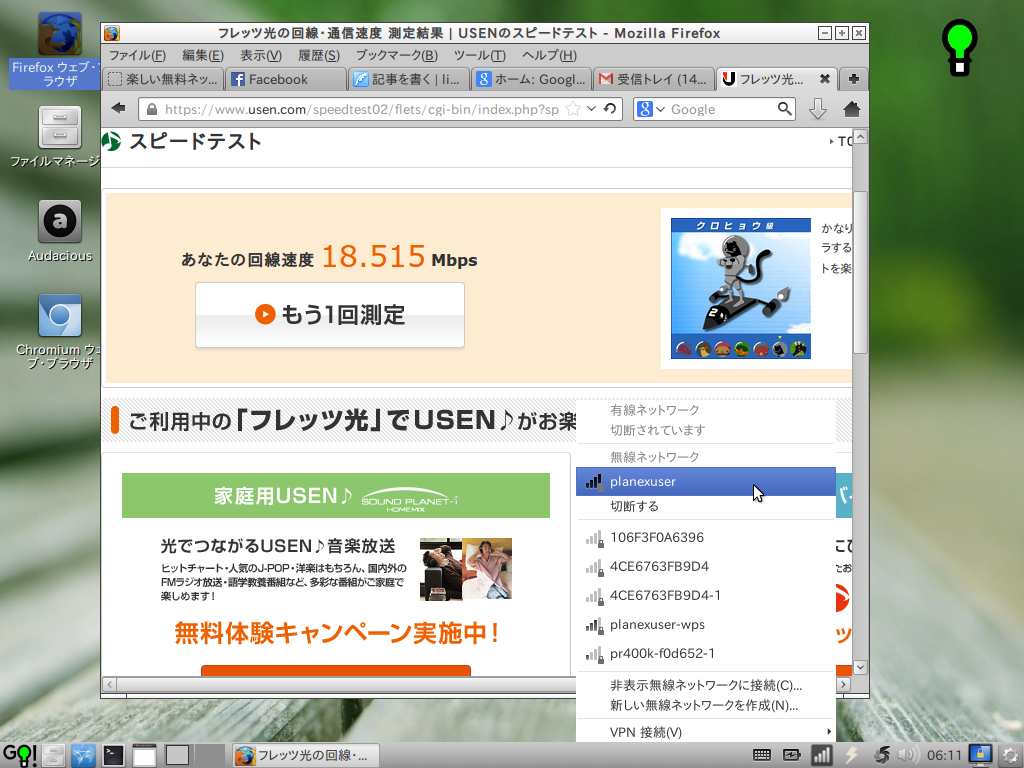
Task: Select network planexuser-wps
Action: coord(706,624)
